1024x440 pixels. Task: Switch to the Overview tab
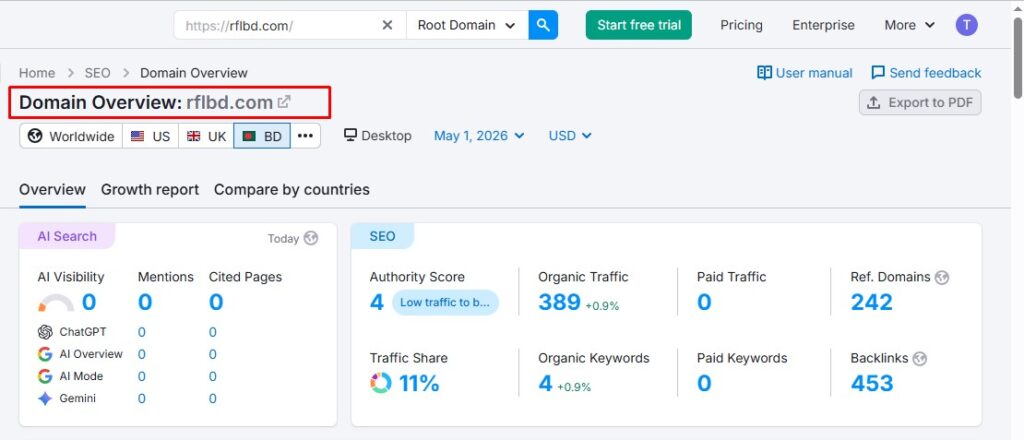click(x=52, y=189)
